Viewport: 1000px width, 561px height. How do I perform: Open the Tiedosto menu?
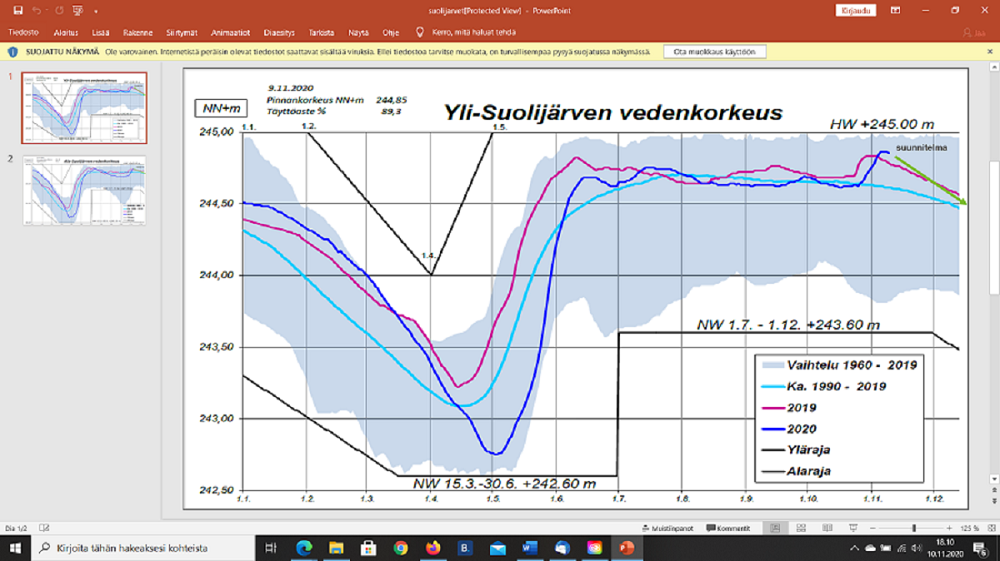tap(24, 33)
